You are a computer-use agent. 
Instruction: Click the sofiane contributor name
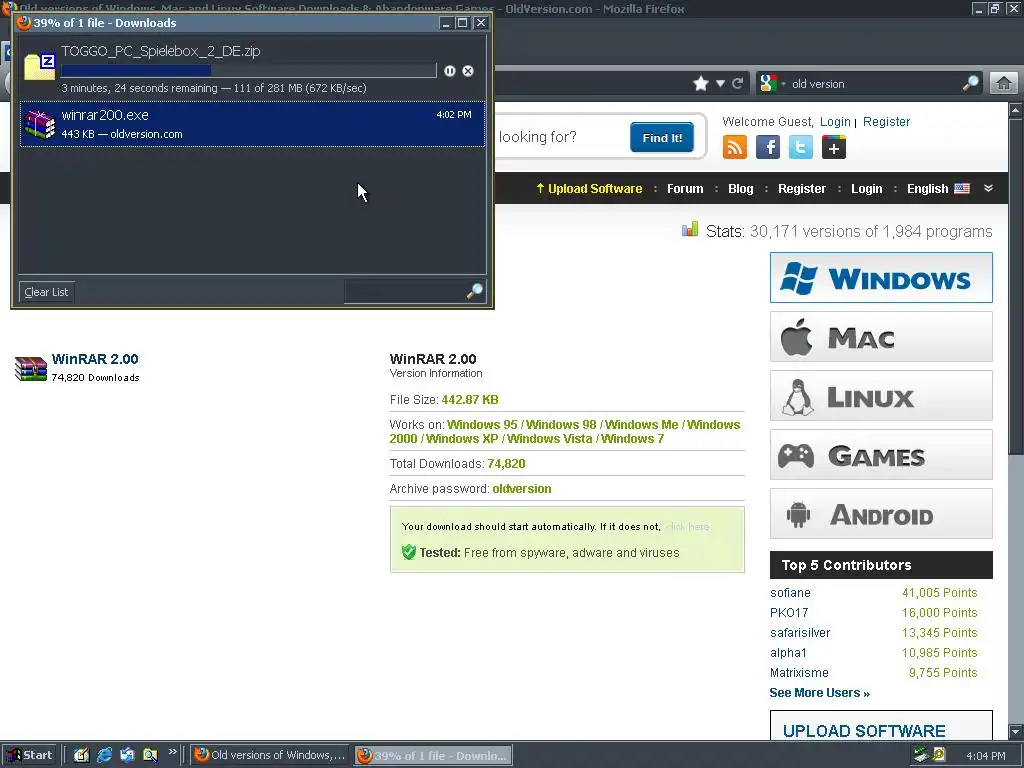point(790,593)
